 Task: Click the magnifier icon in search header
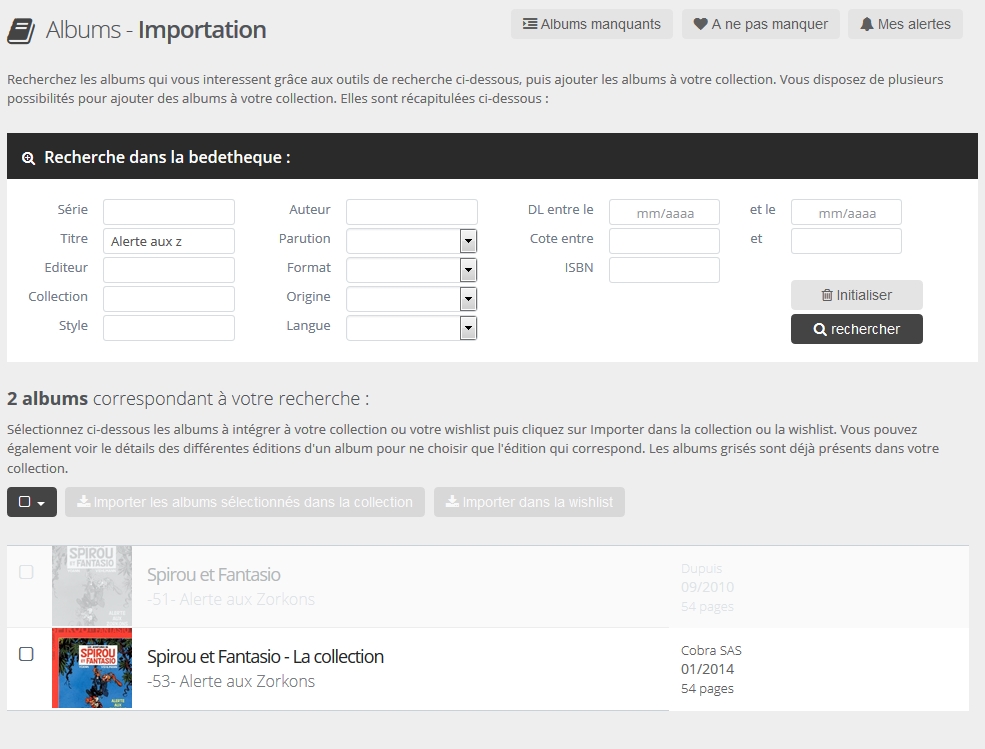(x=28, y=158)
